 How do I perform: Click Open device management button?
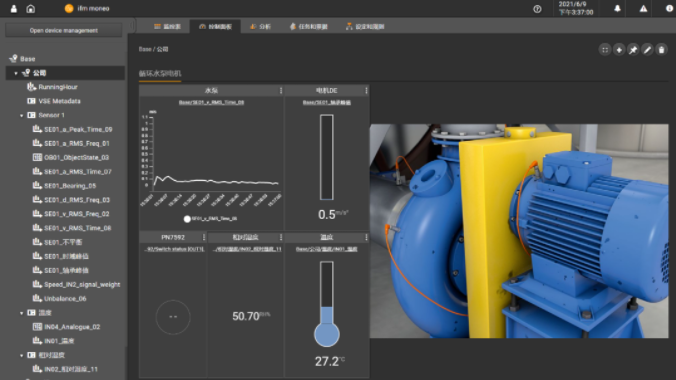click(x=64, y=30)
